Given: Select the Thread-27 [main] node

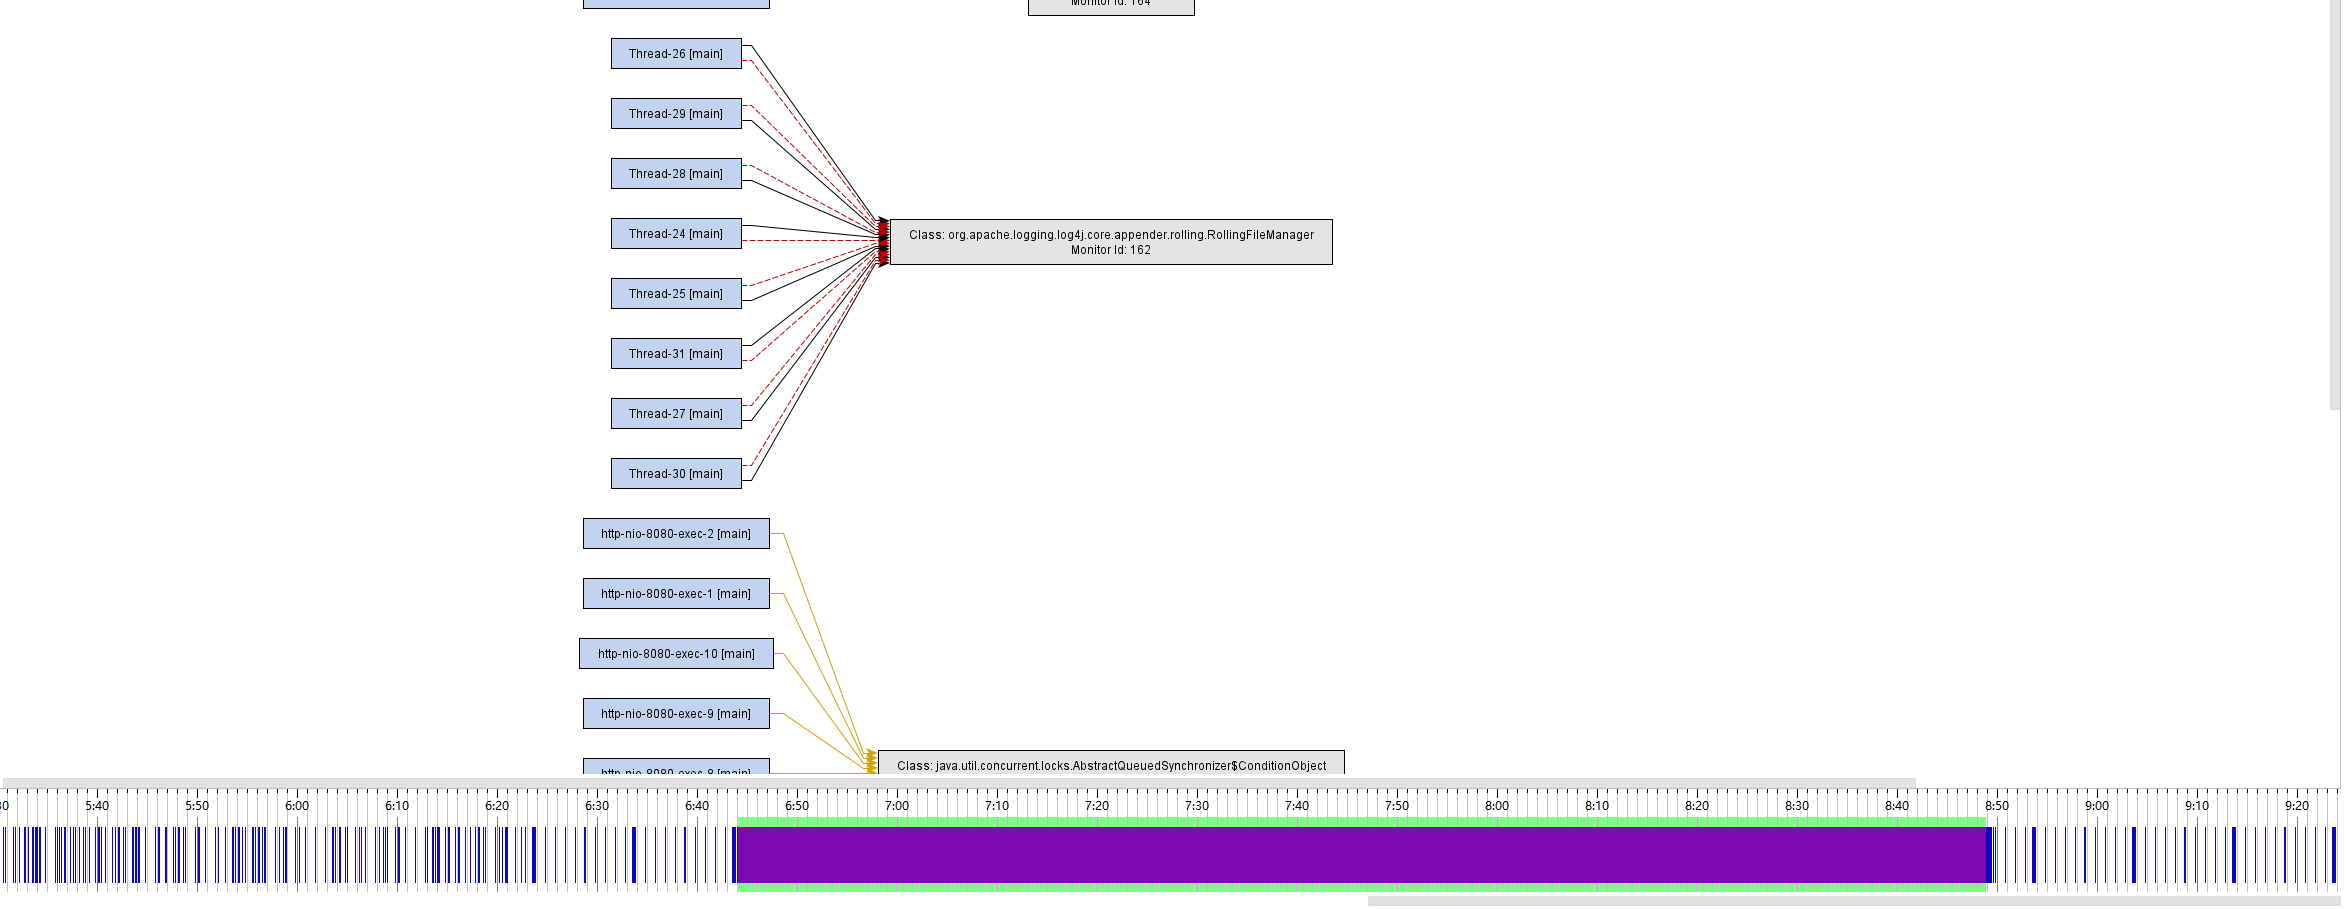Looking at the screenshot, I should click(675, 413).
